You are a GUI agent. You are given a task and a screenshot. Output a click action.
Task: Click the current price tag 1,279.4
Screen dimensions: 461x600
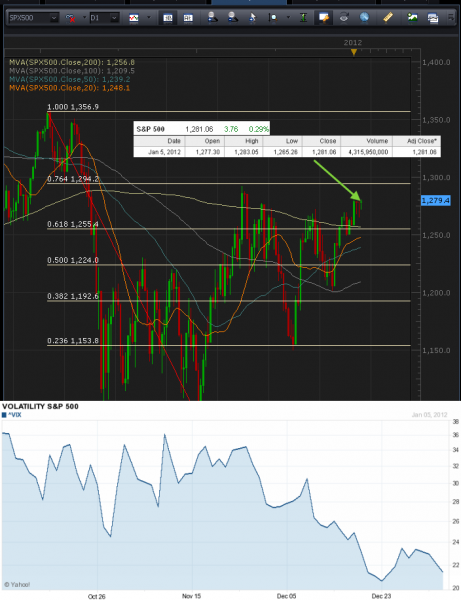[436, 201]
